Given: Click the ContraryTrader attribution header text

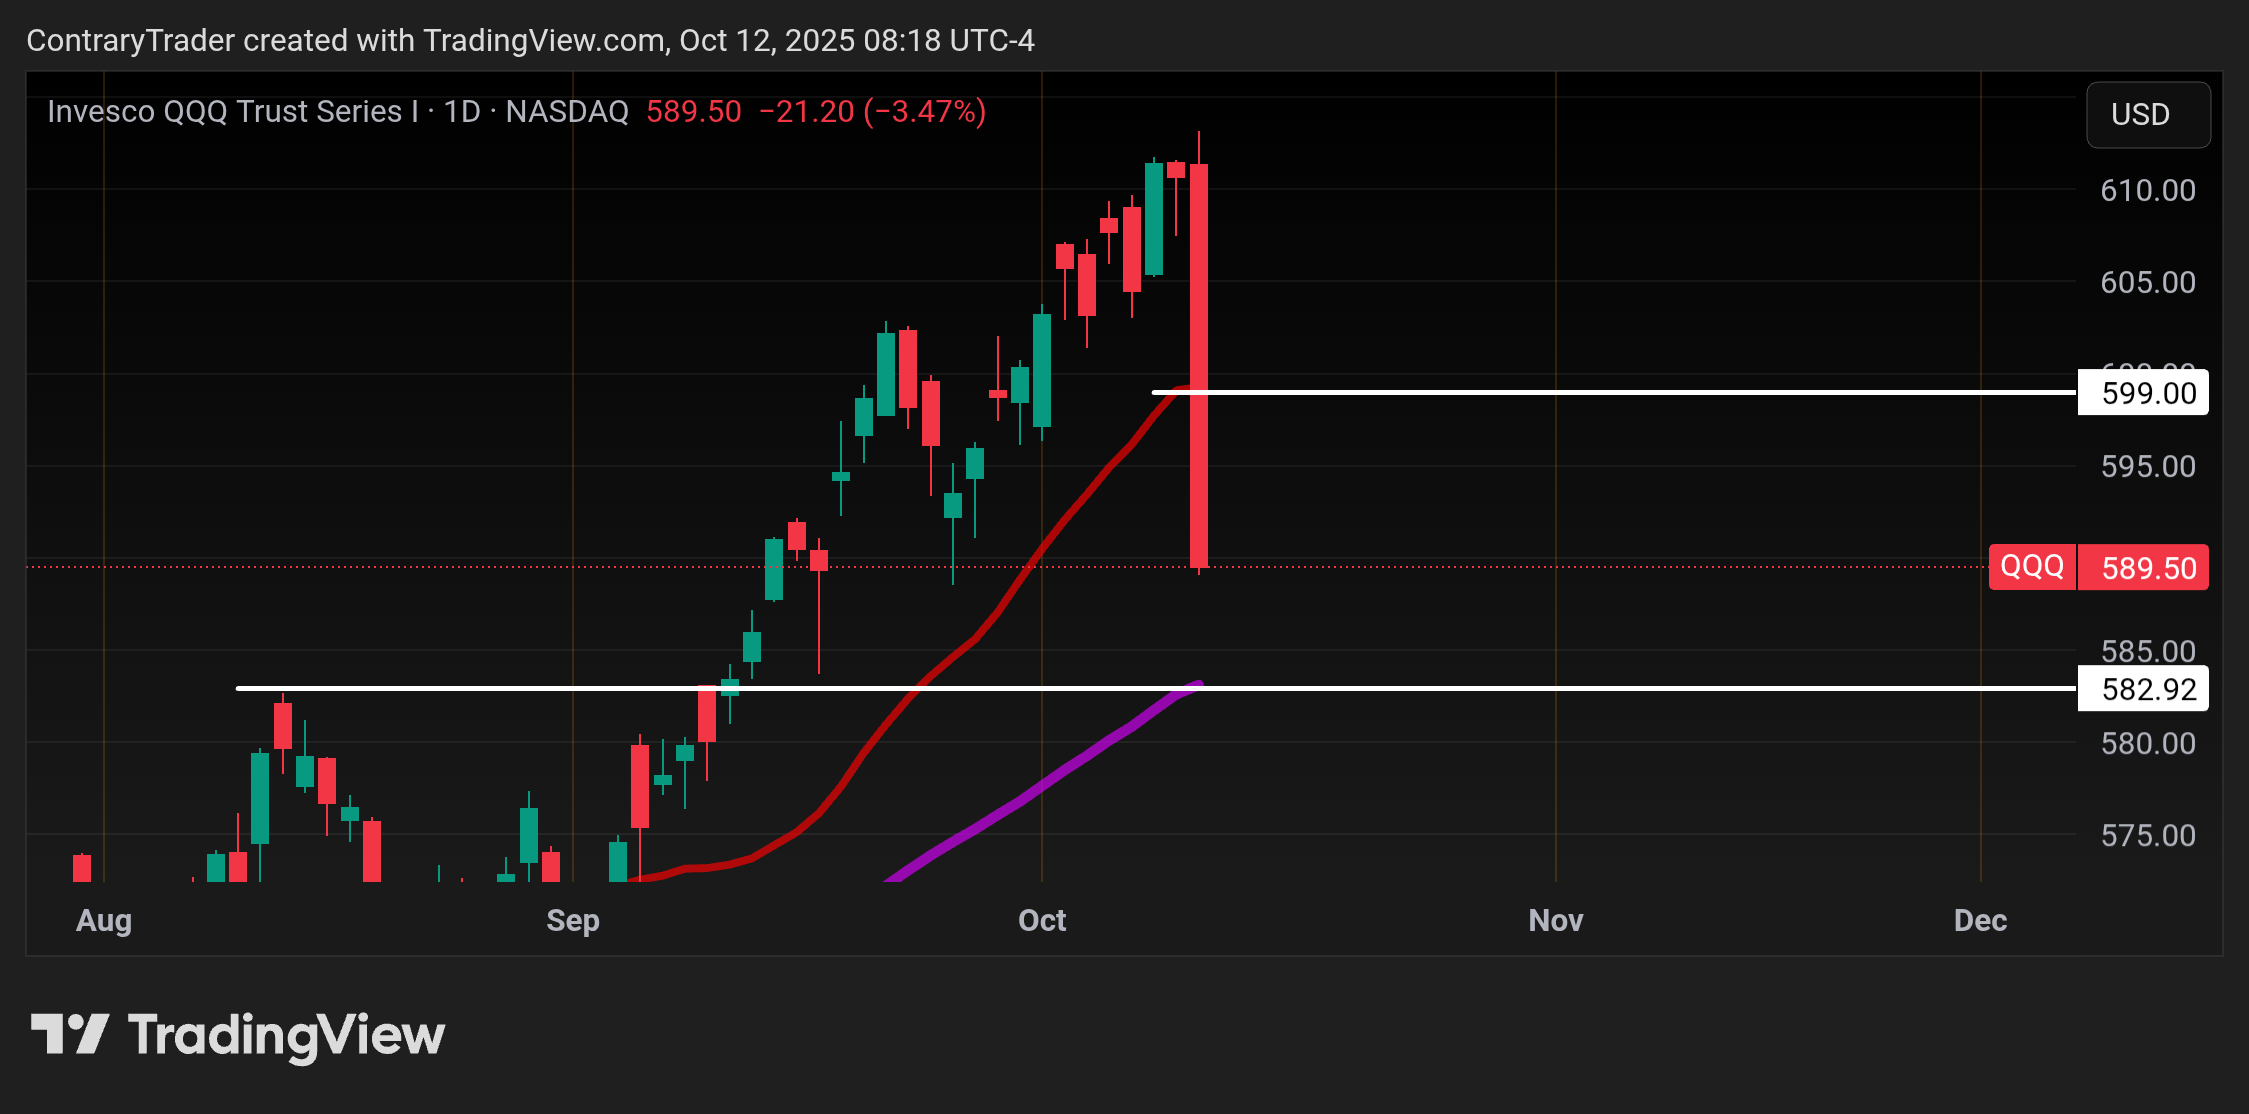Looking at the screenshot, I should coord(530,40).
